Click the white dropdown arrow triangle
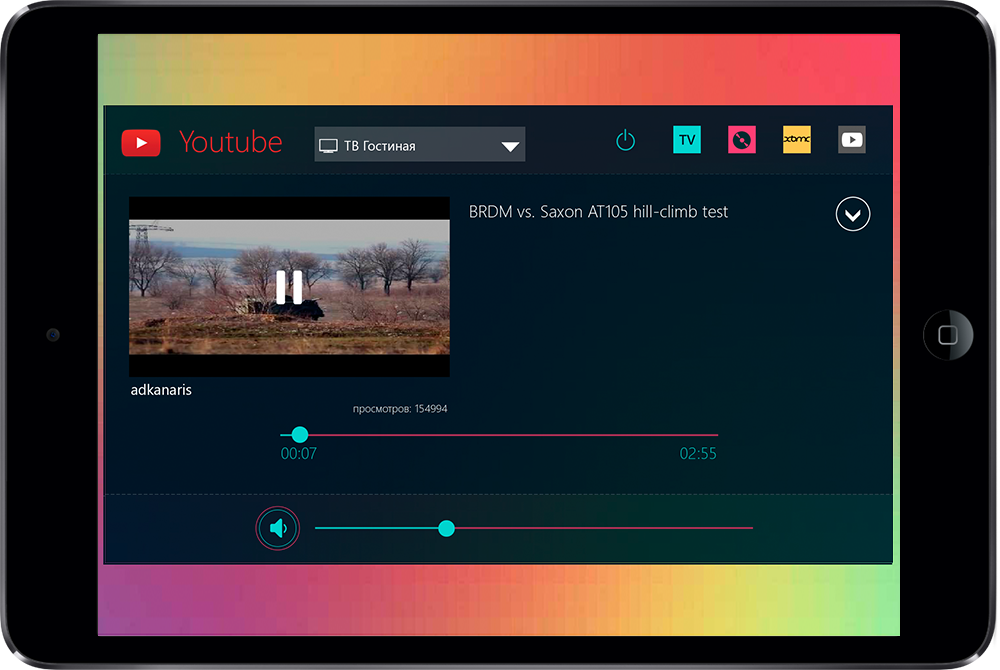This screenshot has width=1000, height=670. [510, 146]
